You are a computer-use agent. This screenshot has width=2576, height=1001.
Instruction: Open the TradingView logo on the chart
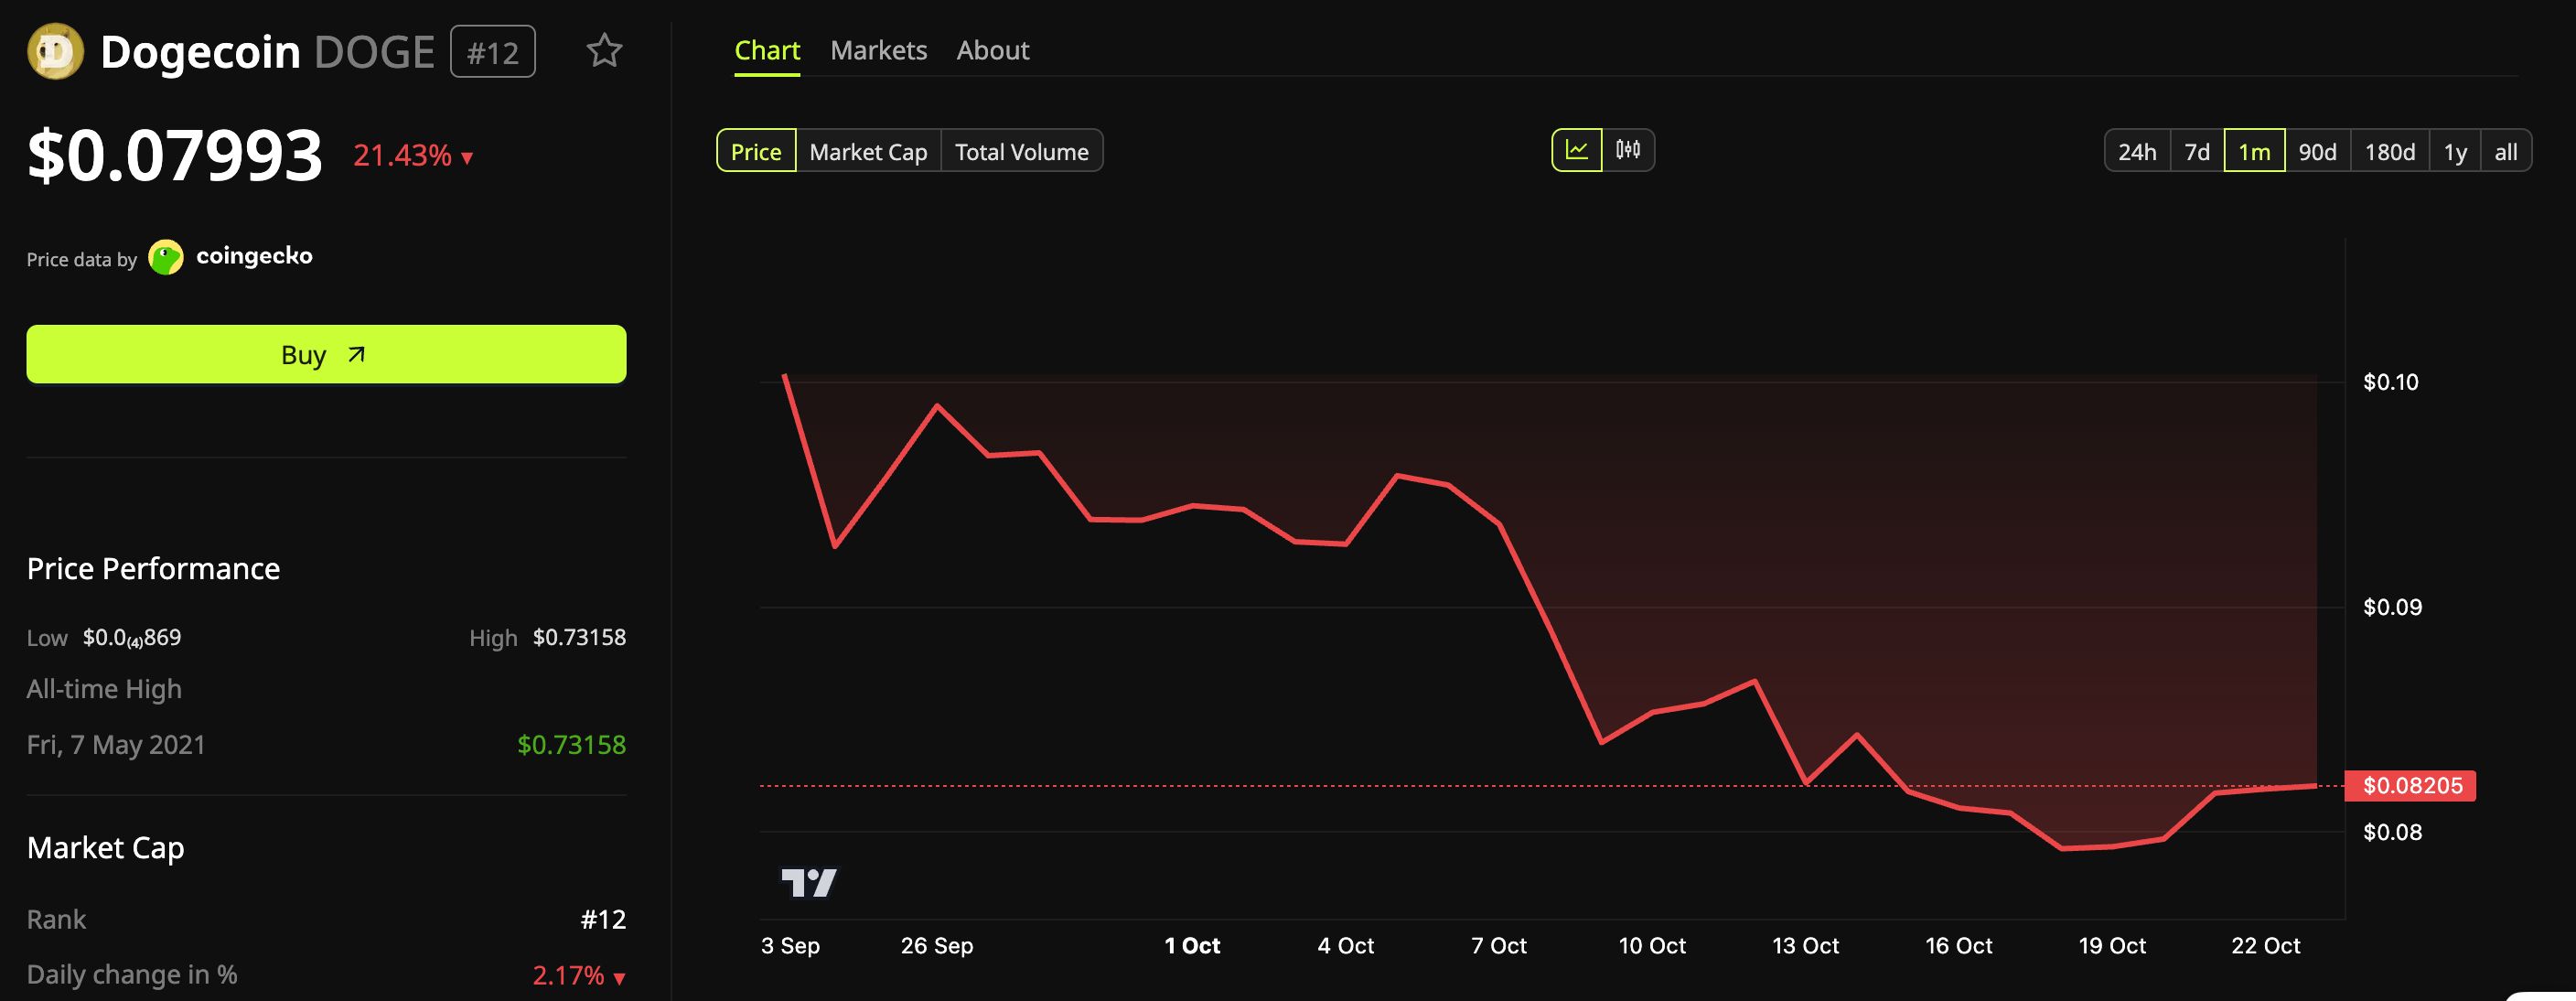(809, 882)
